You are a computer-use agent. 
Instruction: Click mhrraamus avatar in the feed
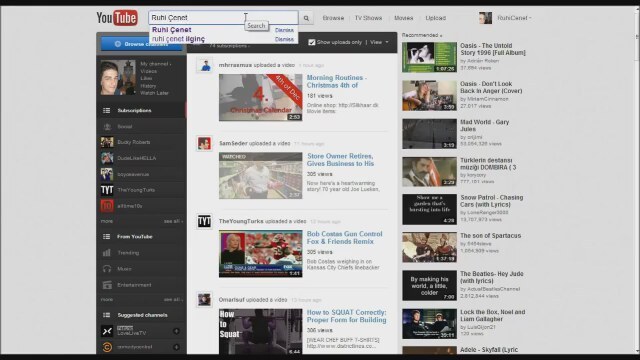(204, 65)
